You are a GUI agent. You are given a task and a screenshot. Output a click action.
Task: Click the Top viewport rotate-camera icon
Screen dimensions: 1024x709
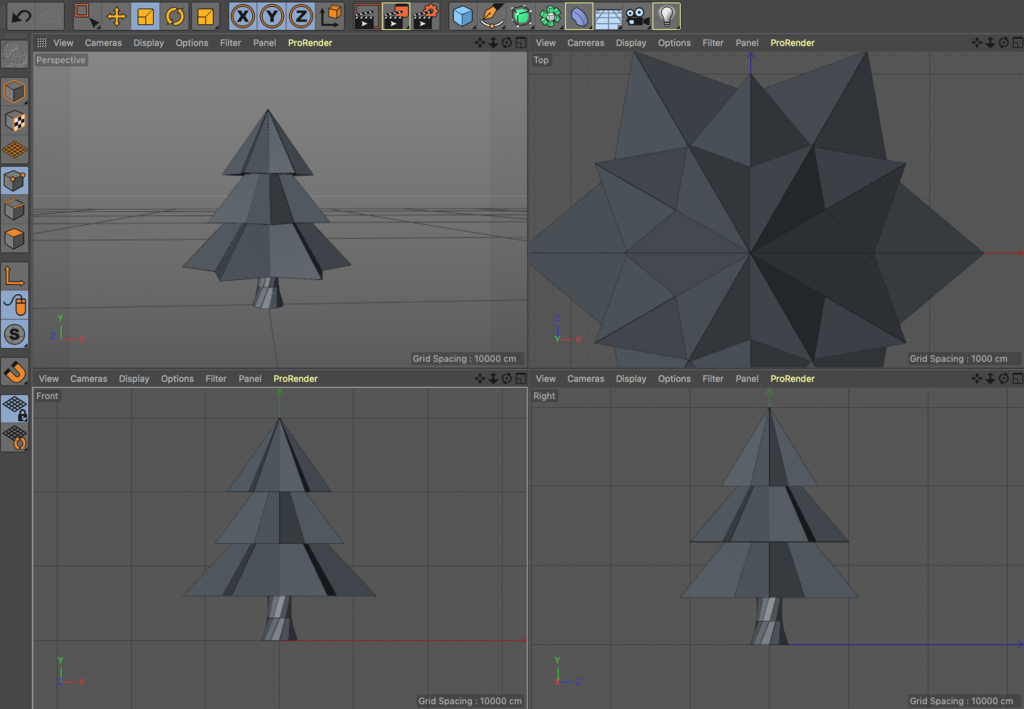pos(1003,42)
